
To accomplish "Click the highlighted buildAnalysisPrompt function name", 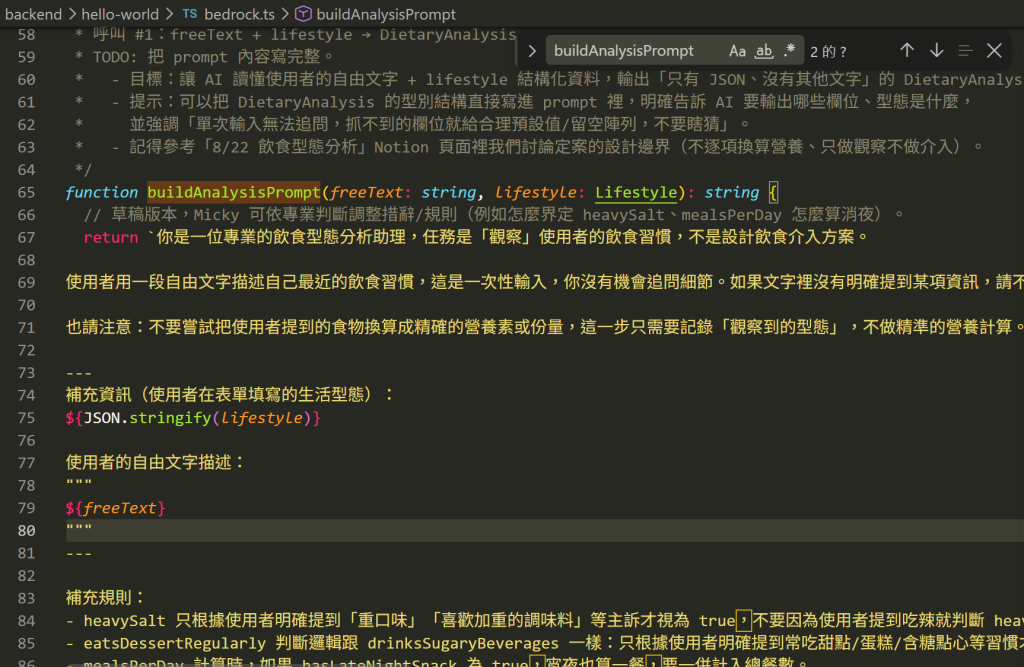I will (x=233, y=192).
